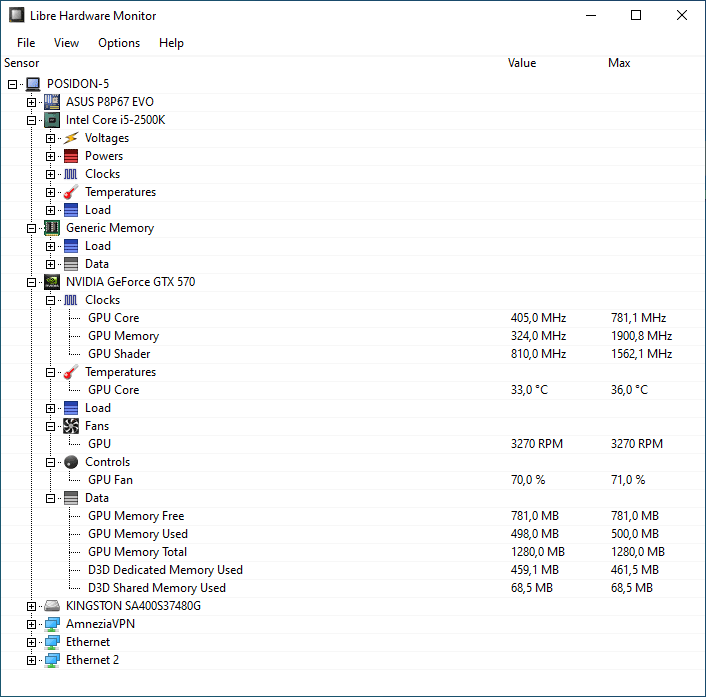Click the CPU Temperatures thermometer icon
The height and width of the screenshot is (697, 706).
(x=71, y=192)
